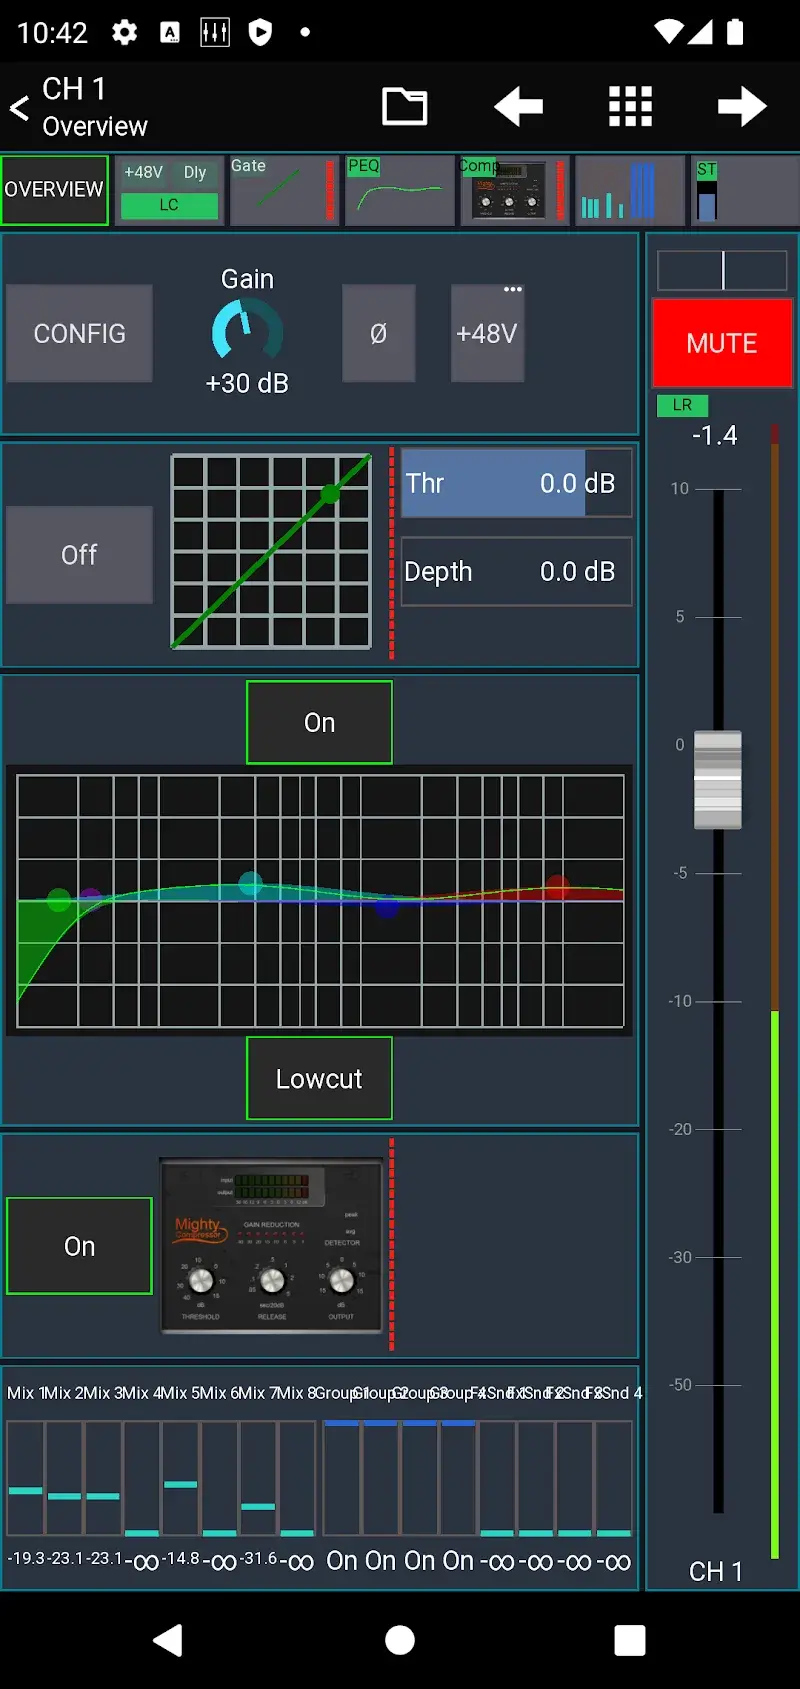Go to previous channel with left arrow
The image size is (800, 1689).
pyautogui.click(x=518, y=106)
